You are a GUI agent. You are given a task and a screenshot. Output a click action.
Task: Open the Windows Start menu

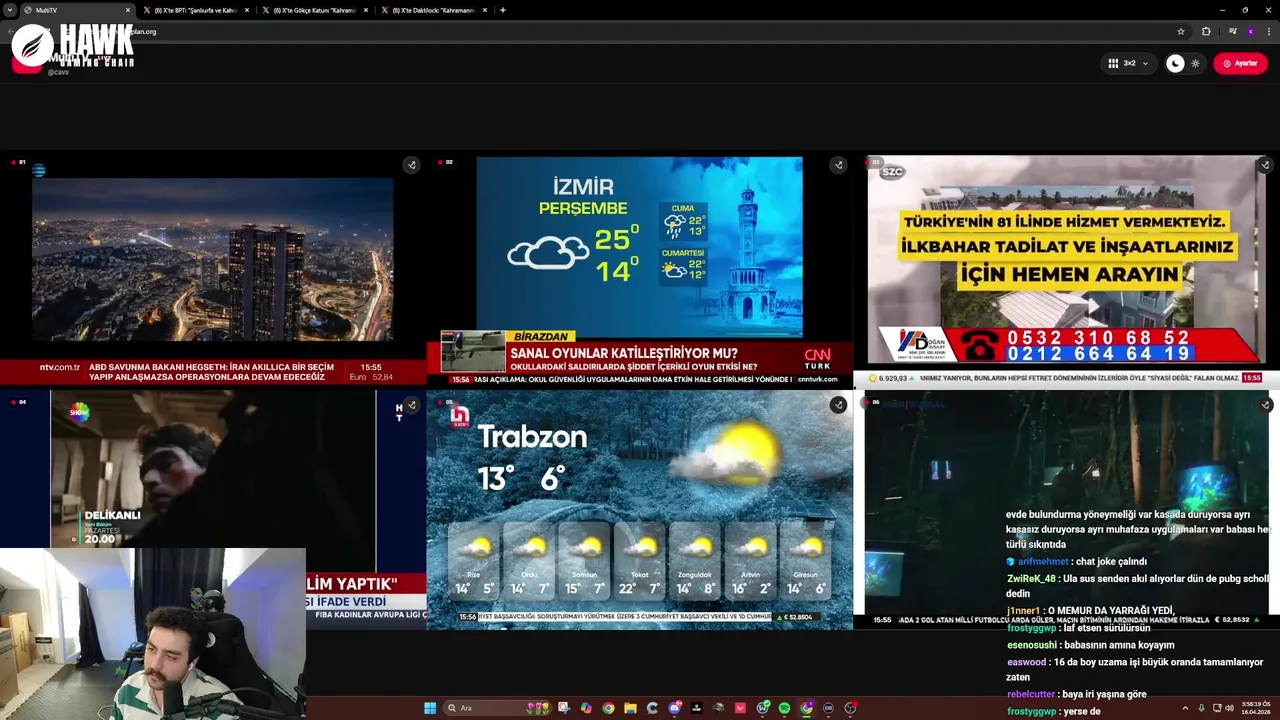pos(430,708)
